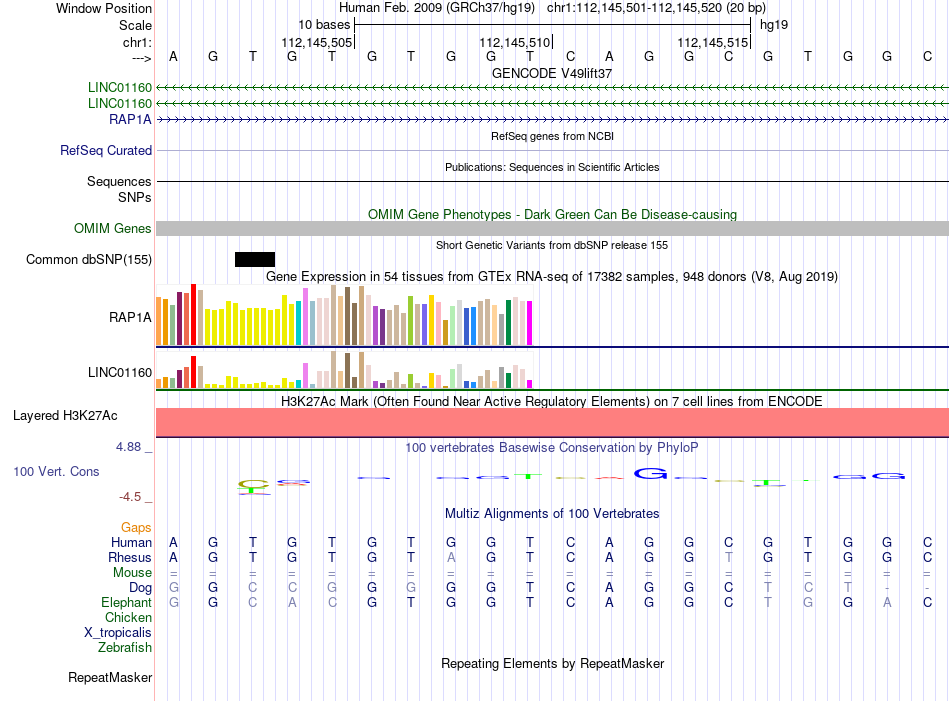This screenshot has width=950, height=701.
Task: Click the Zebrafish species label
Action: click(x=125, y=648)
